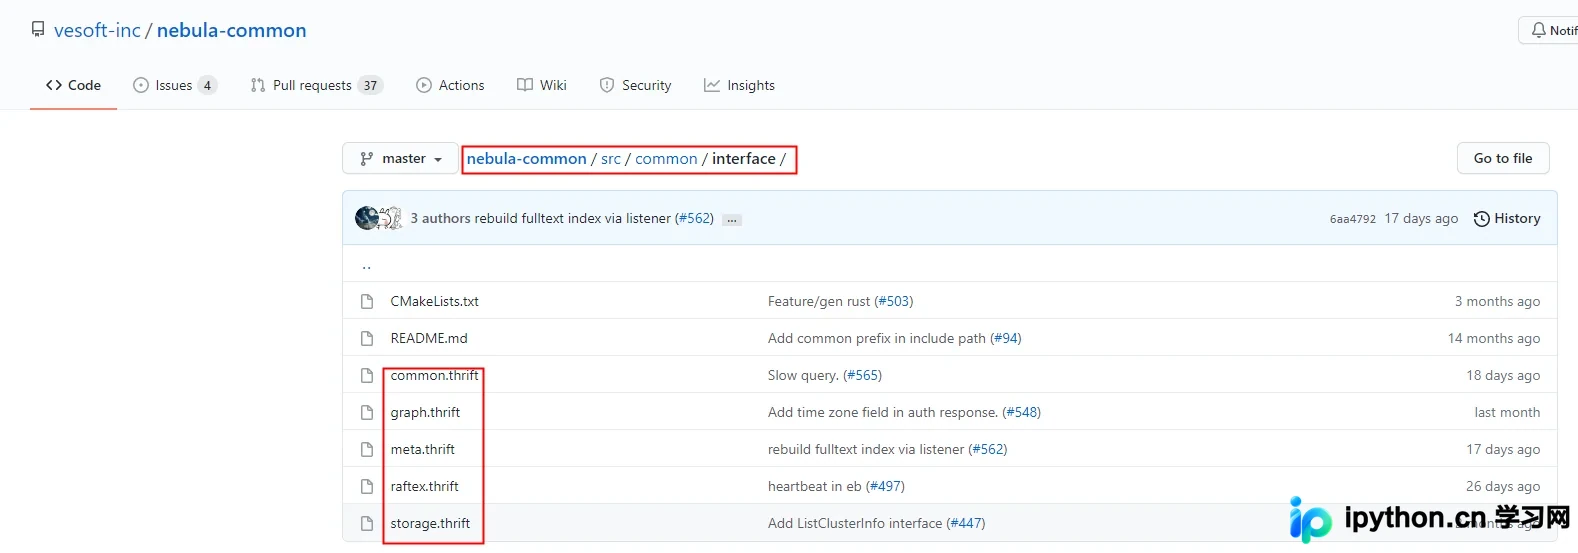This screenshot has height=553, width=1578.
Task: Click file icon next to common.thrift
Action: pos(367,375)
